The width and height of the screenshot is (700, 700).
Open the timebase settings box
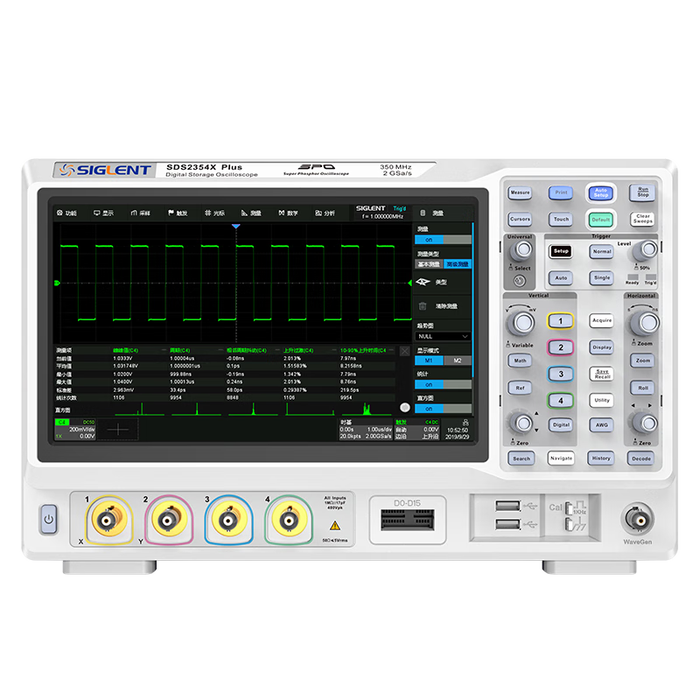pos(365,430)
